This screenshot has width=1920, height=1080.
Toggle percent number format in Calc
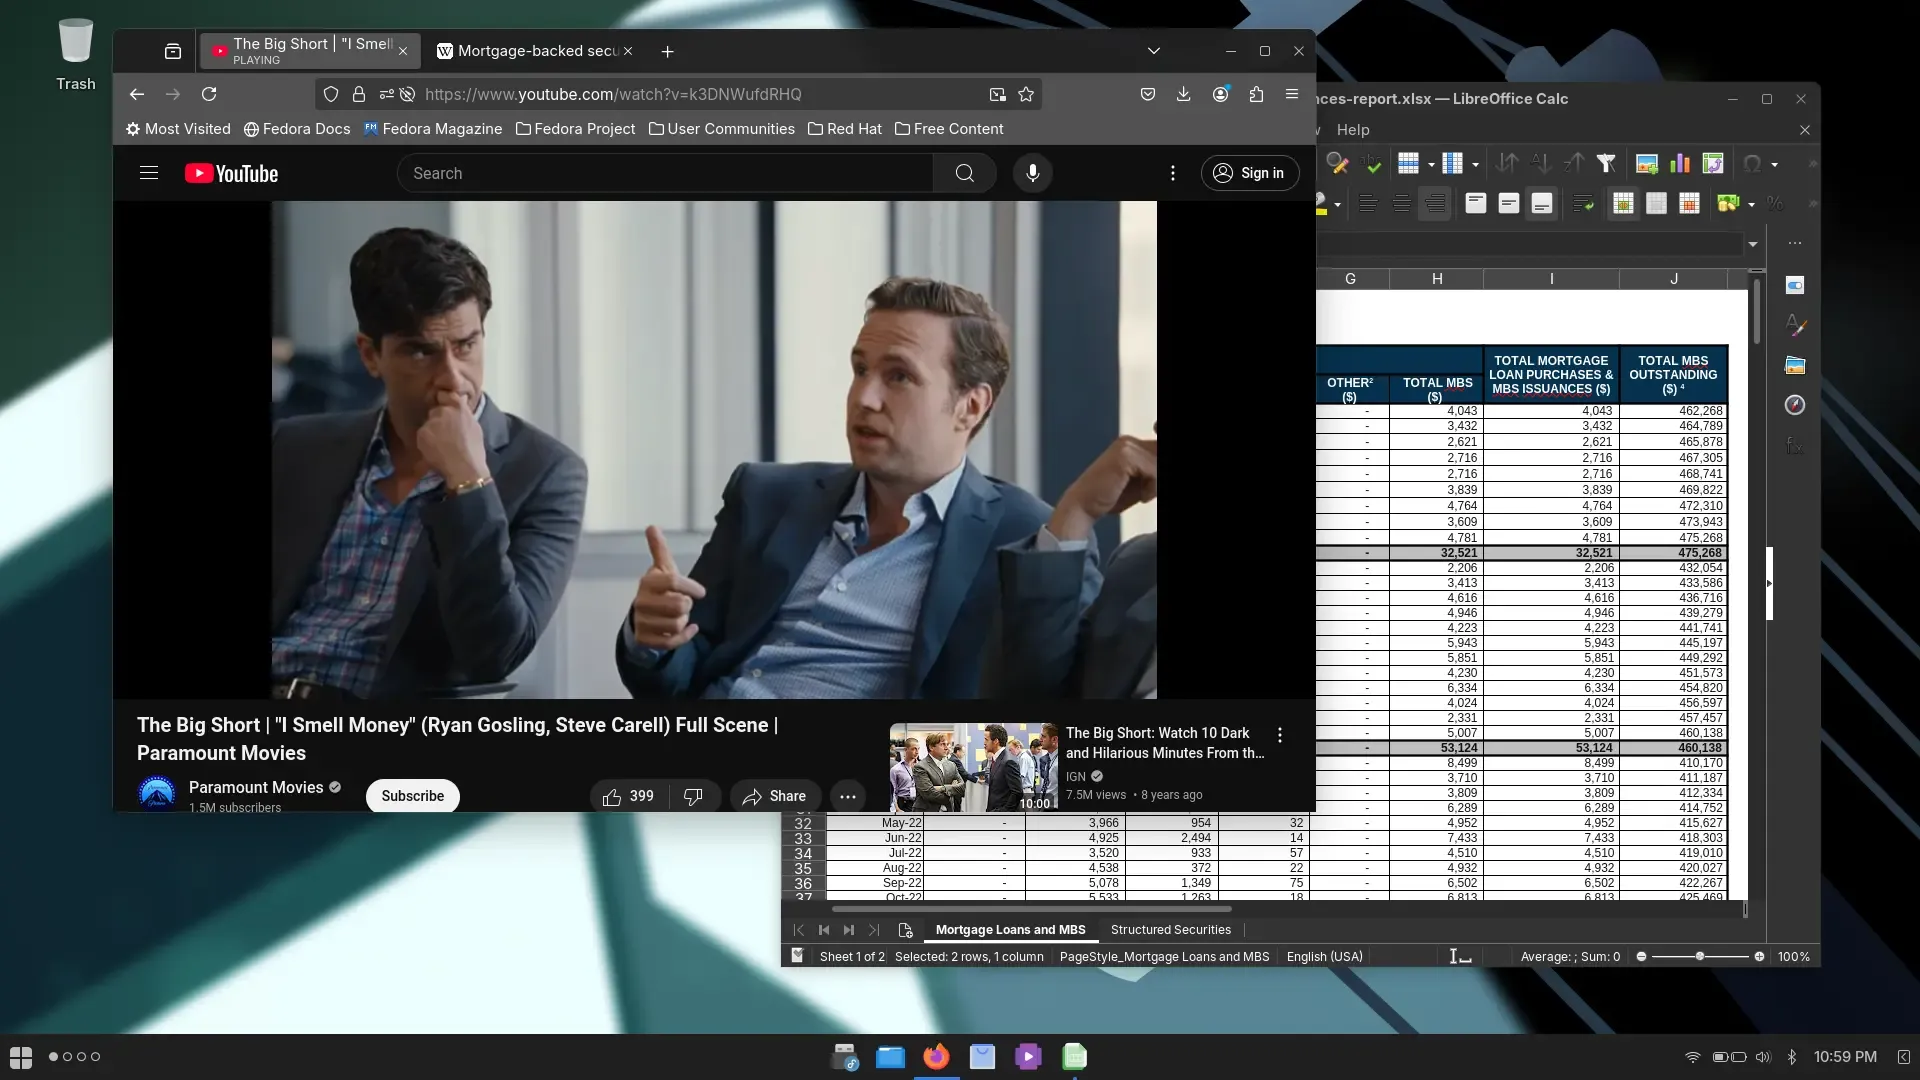pos(1775,204)
